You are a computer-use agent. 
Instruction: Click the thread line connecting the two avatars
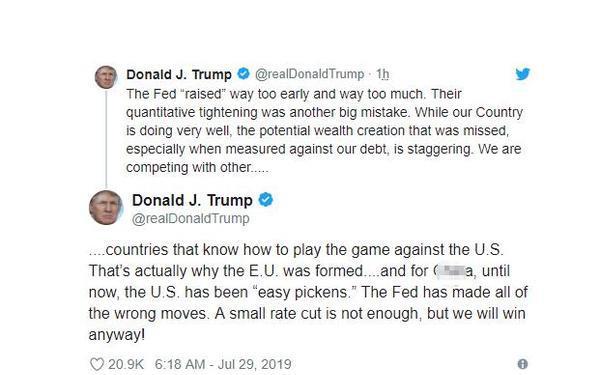coord(106,139)
